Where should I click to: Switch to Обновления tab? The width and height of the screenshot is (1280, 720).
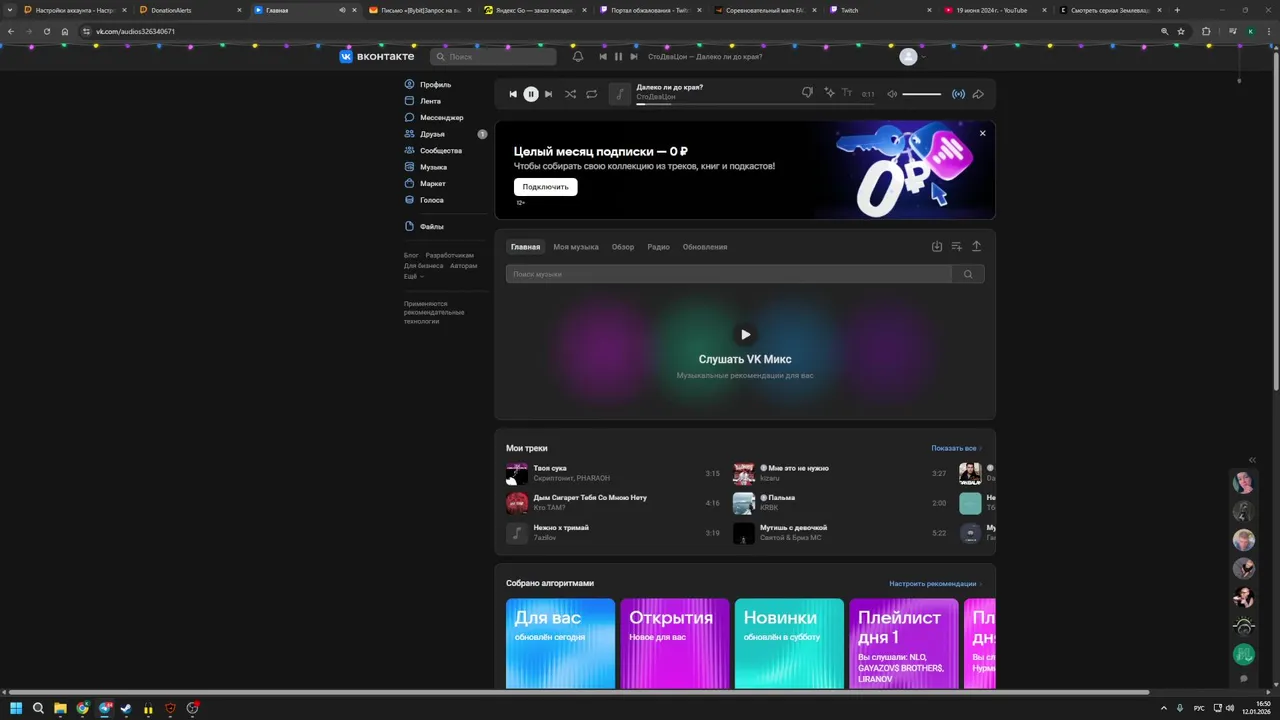click(x=705, y=247)
